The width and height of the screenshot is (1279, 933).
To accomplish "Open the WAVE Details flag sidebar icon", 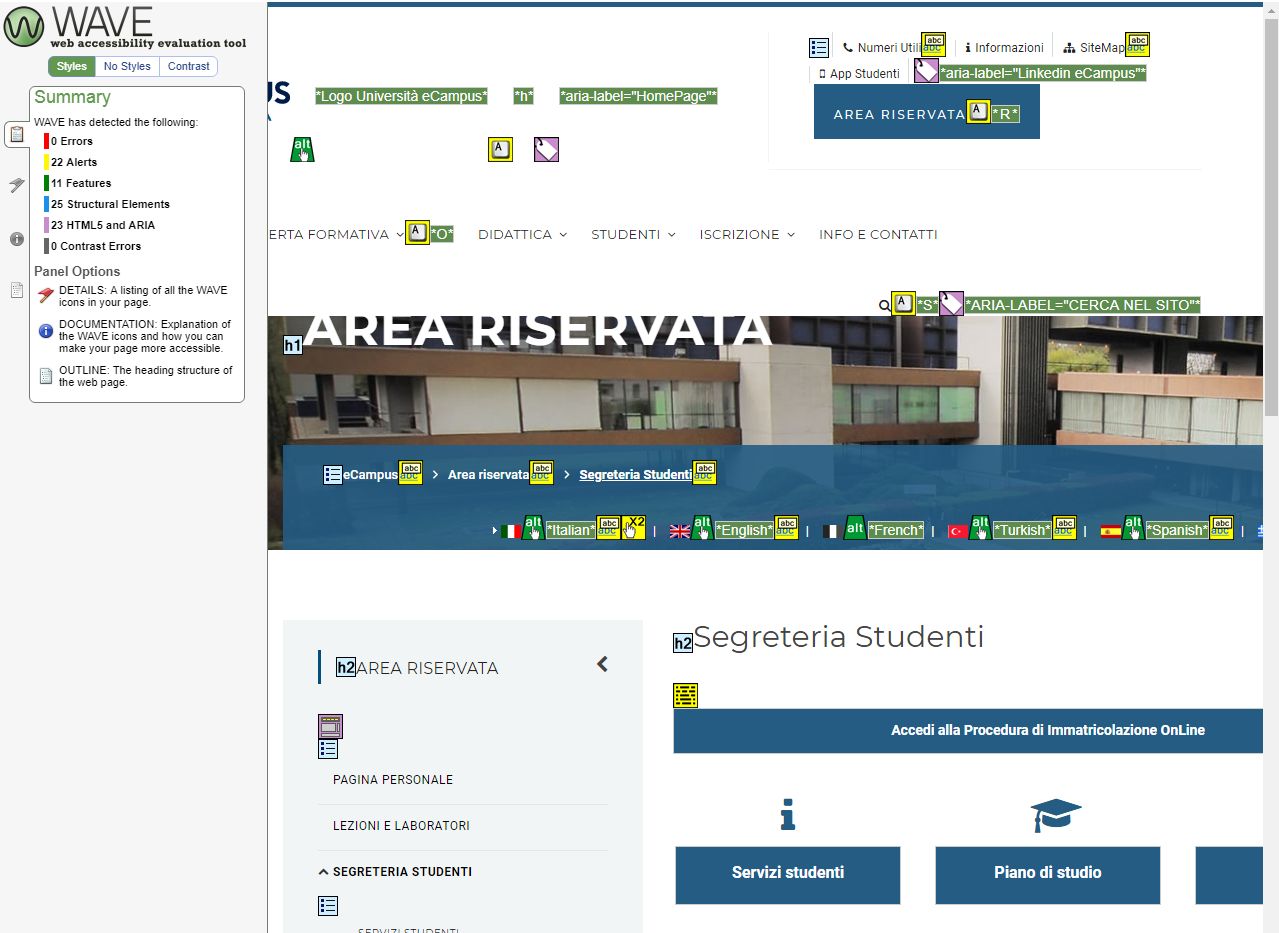I will pyautogui.click(x=17, y=185).
